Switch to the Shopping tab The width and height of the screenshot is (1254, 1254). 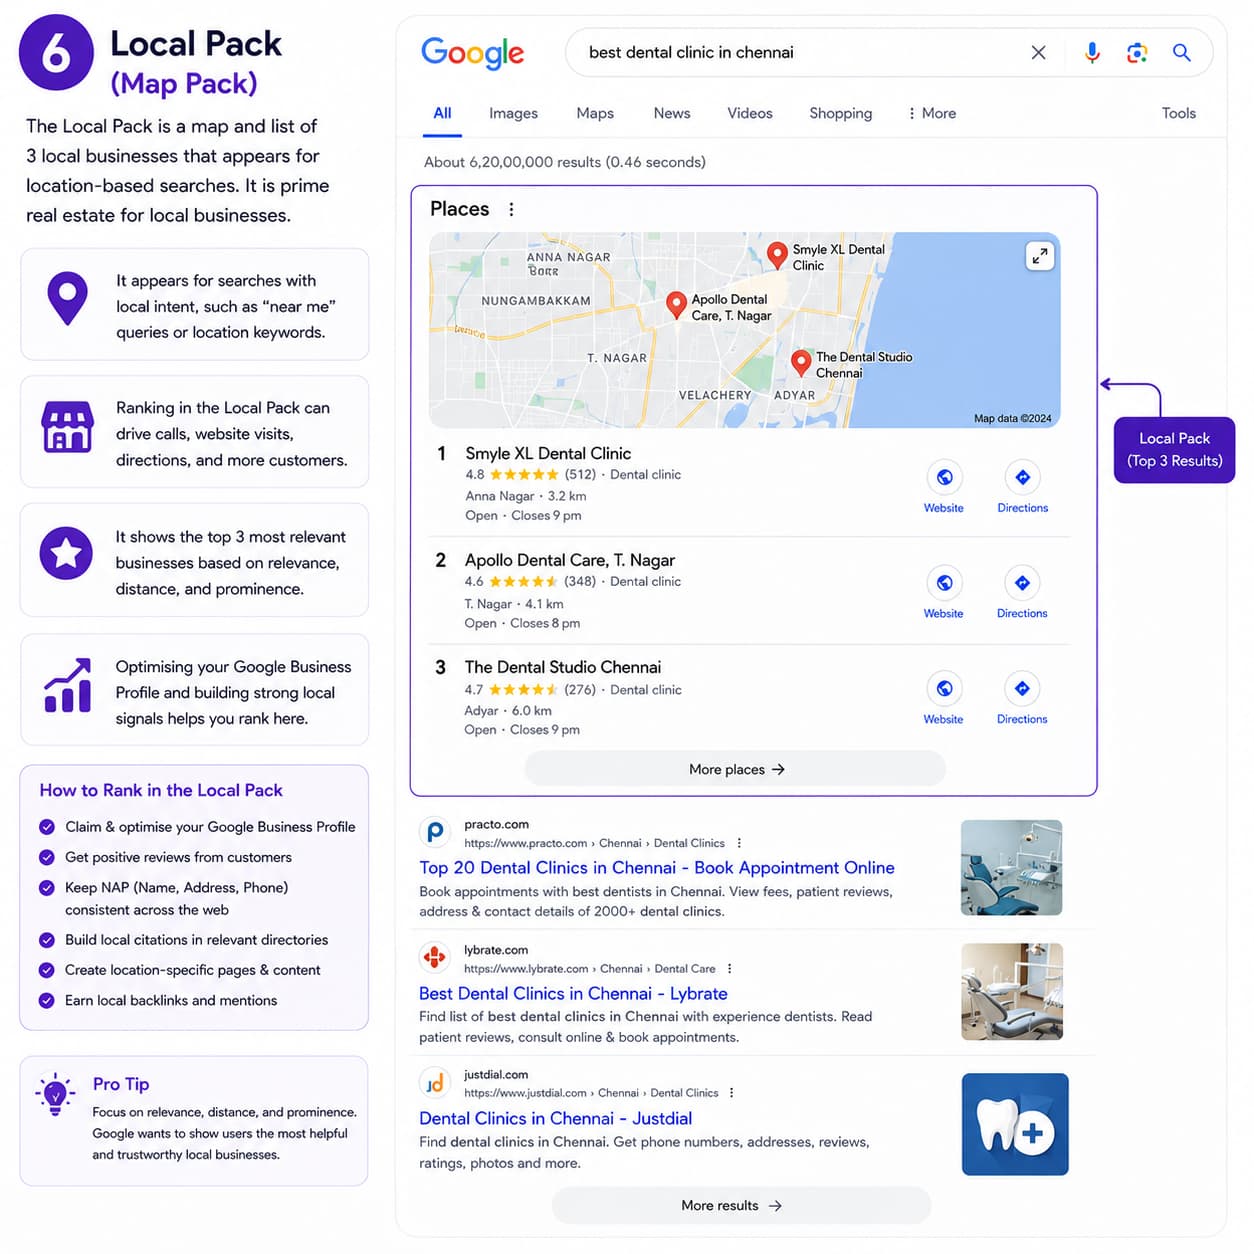(840, 113)
